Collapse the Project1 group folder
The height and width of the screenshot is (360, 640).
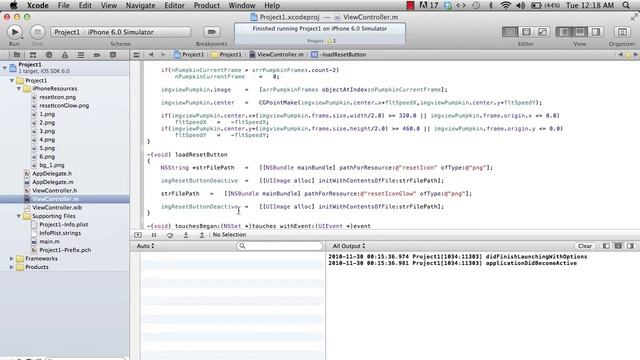12,80
